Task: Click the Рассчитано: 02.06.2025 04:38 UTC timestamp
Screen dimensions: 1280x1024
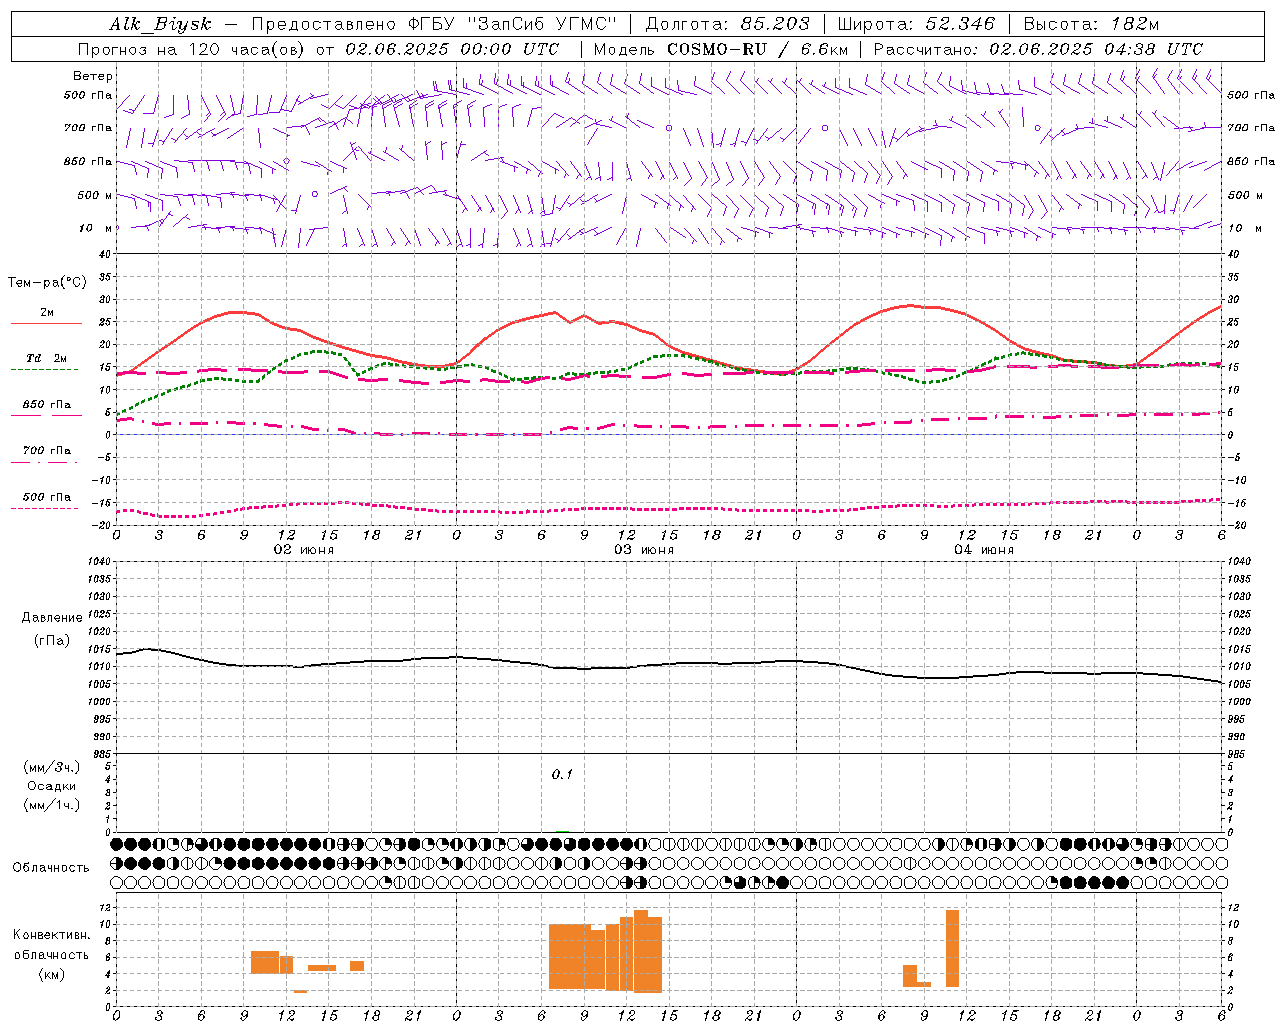Action: [x=1038, y=49]
